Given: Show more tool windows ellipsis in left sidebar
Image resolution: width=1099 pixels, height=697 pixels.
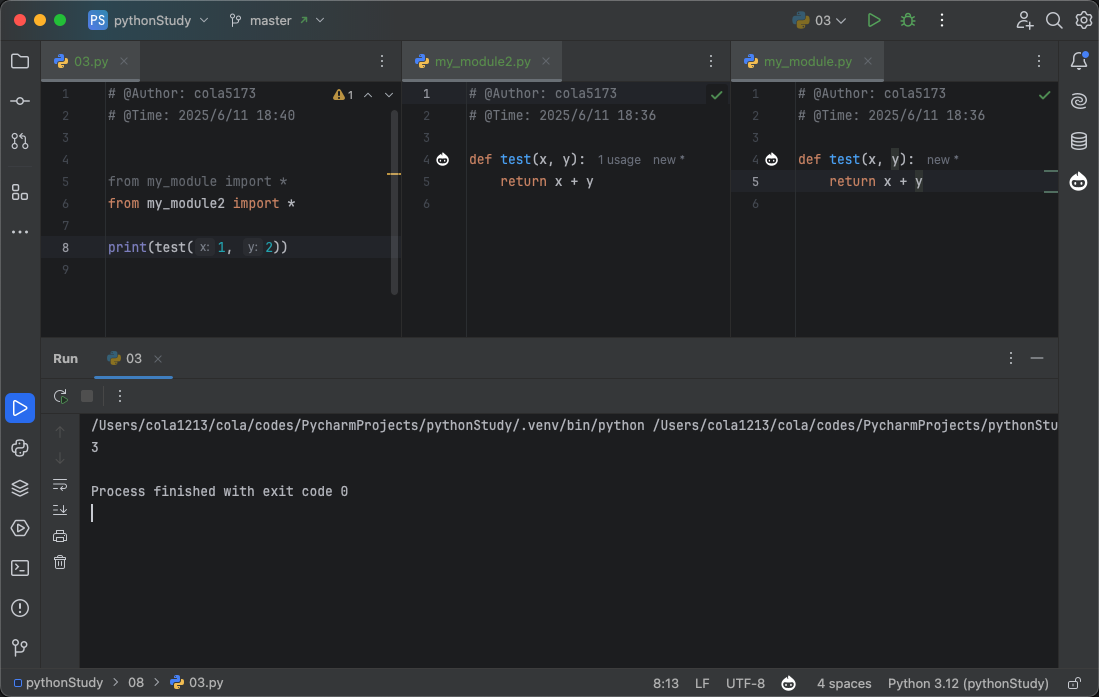Looking at the screenshot, I should click(x=20, y=232).
